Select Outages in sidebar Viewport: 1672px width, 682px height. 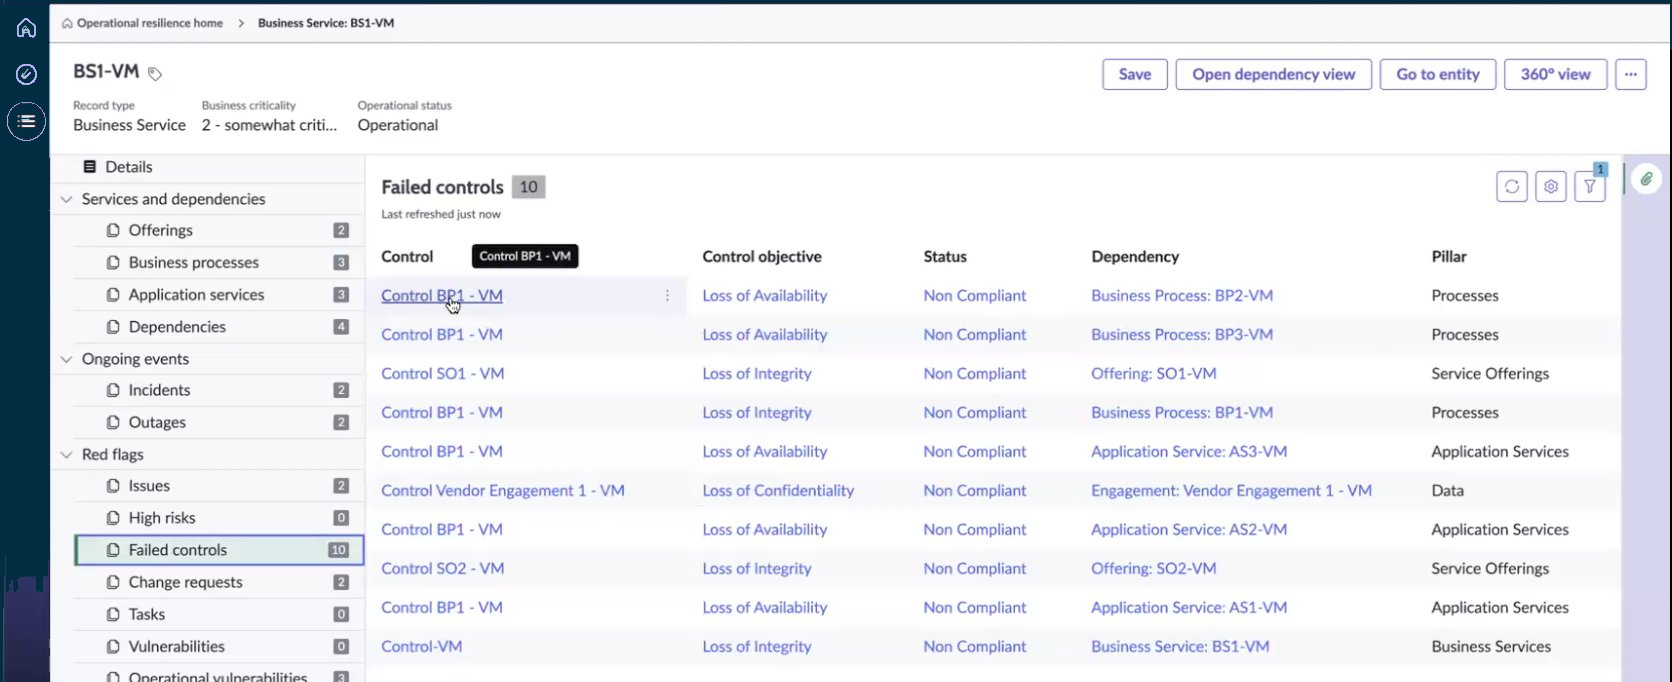point(219,422)
